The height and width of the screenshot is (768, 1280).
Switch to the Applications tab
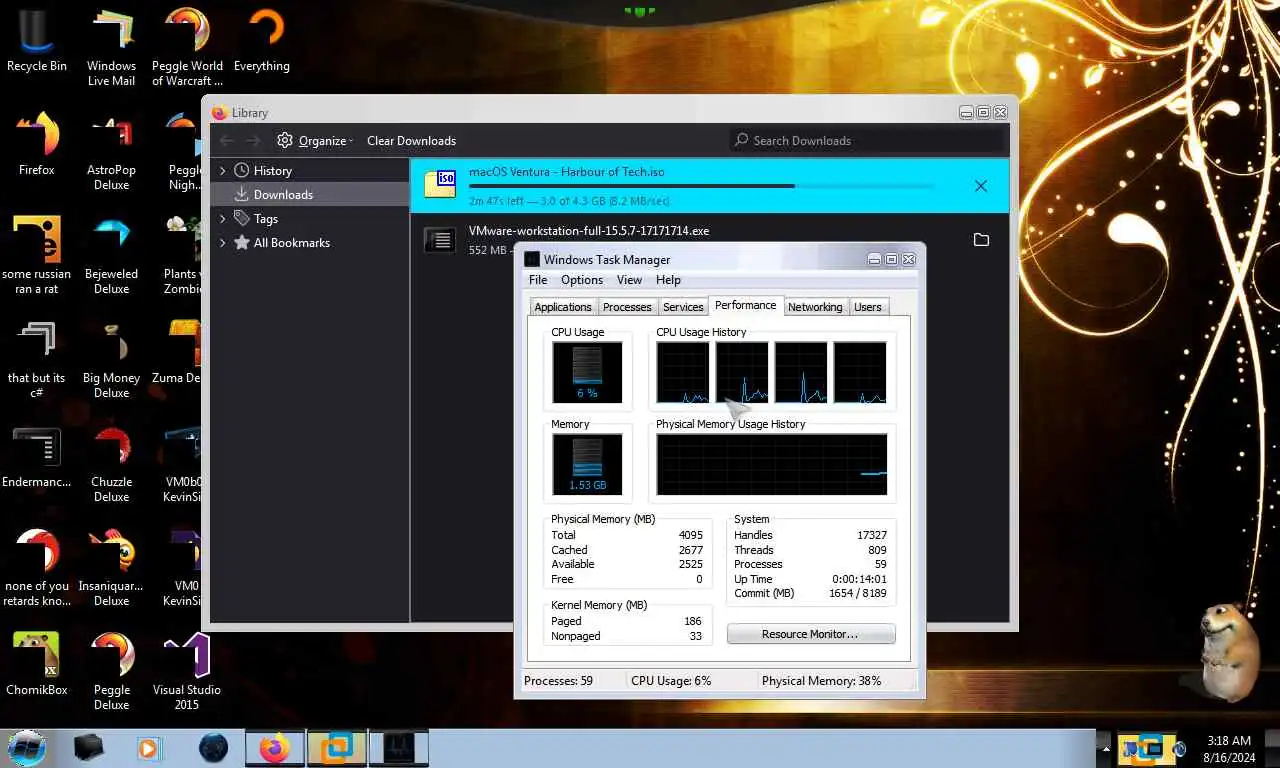coord(563,307)
